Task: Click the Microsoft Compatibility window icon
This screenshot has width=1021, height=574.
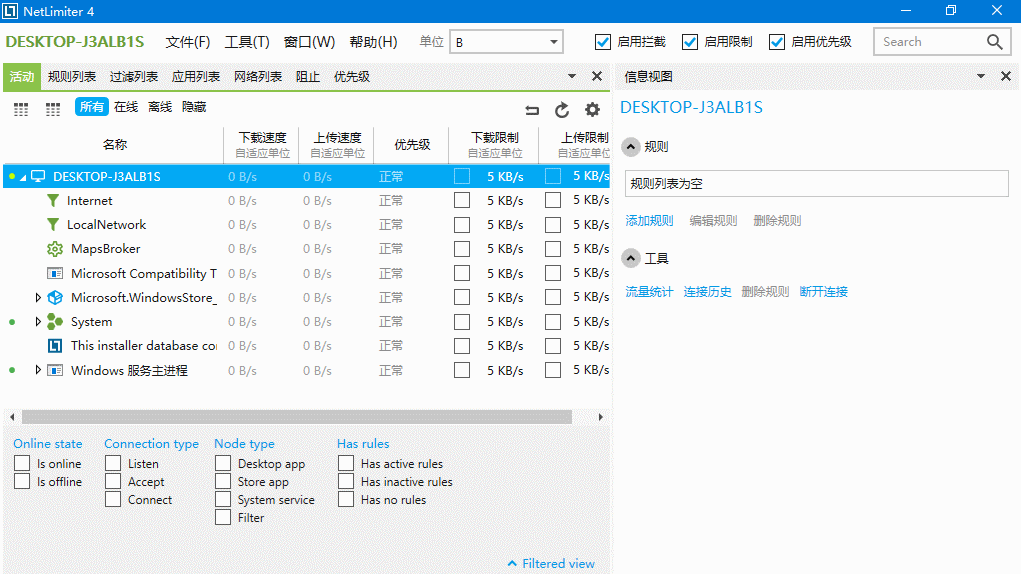Action: [x=55, y=273]
